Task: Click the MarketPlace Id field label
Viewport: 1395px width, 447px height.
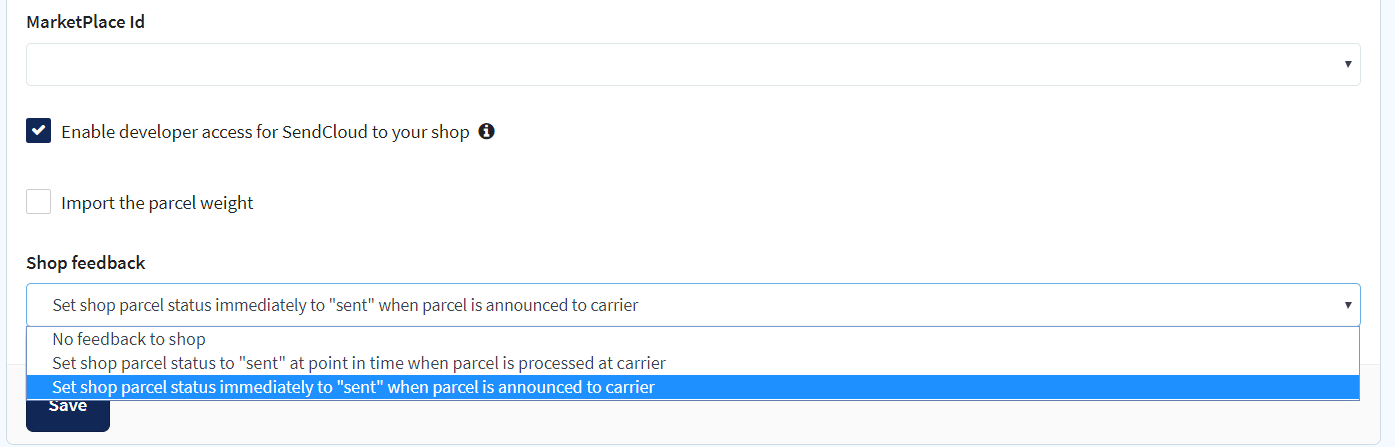Action: tap(85, 21)
